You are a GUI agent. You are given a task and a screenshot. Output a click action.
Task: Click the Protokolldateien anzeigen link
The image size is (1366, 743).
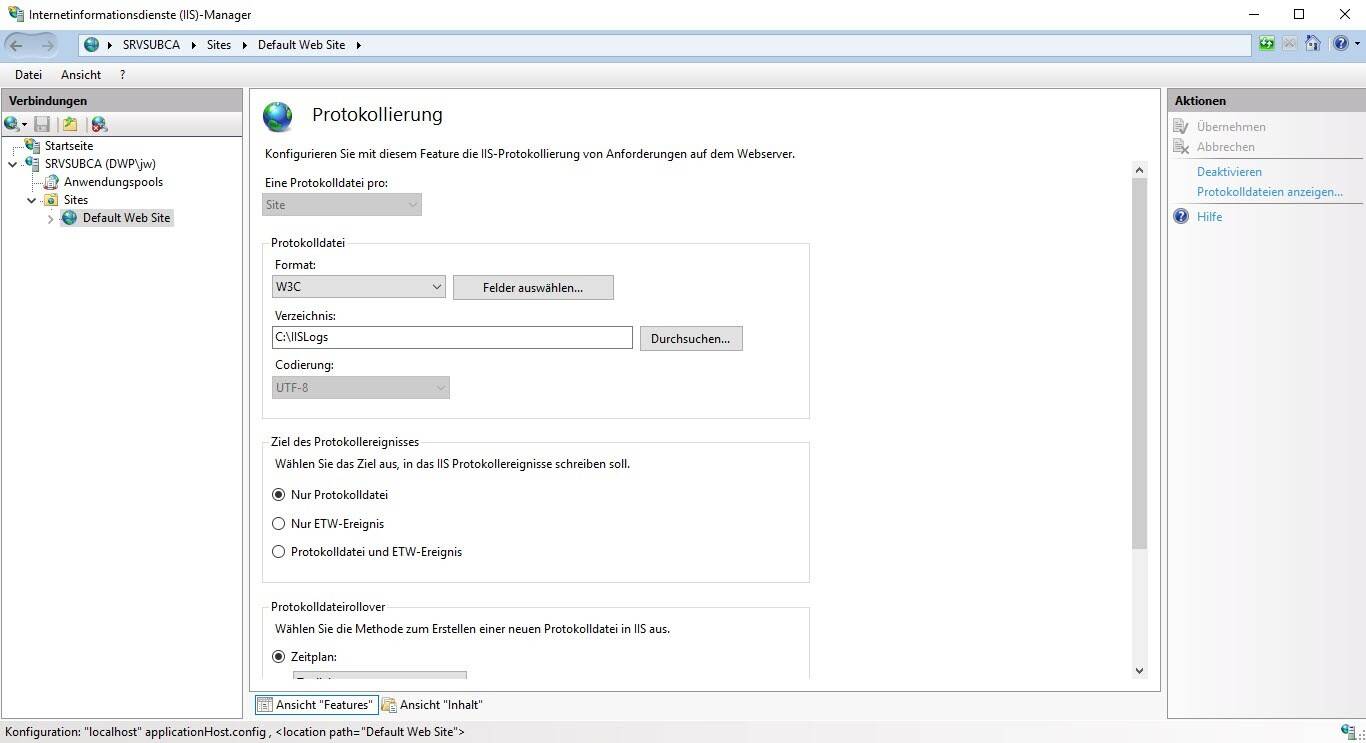[x=1269, y=192]
